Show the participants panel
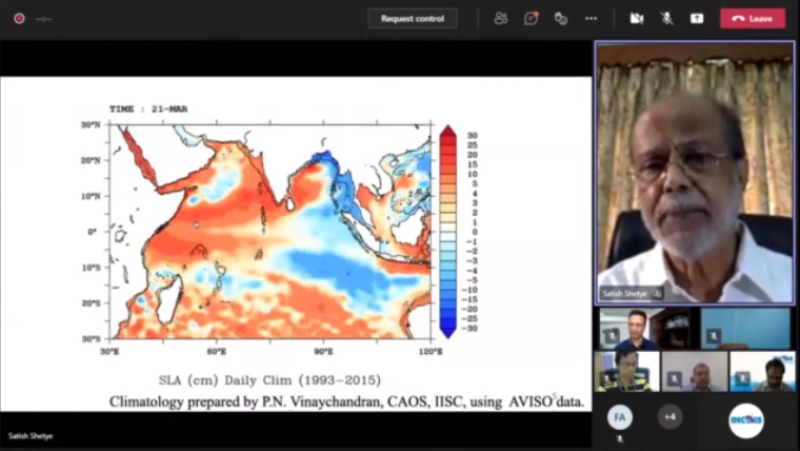This screenshot has height=451, width=800. click(x=501, y=18)
